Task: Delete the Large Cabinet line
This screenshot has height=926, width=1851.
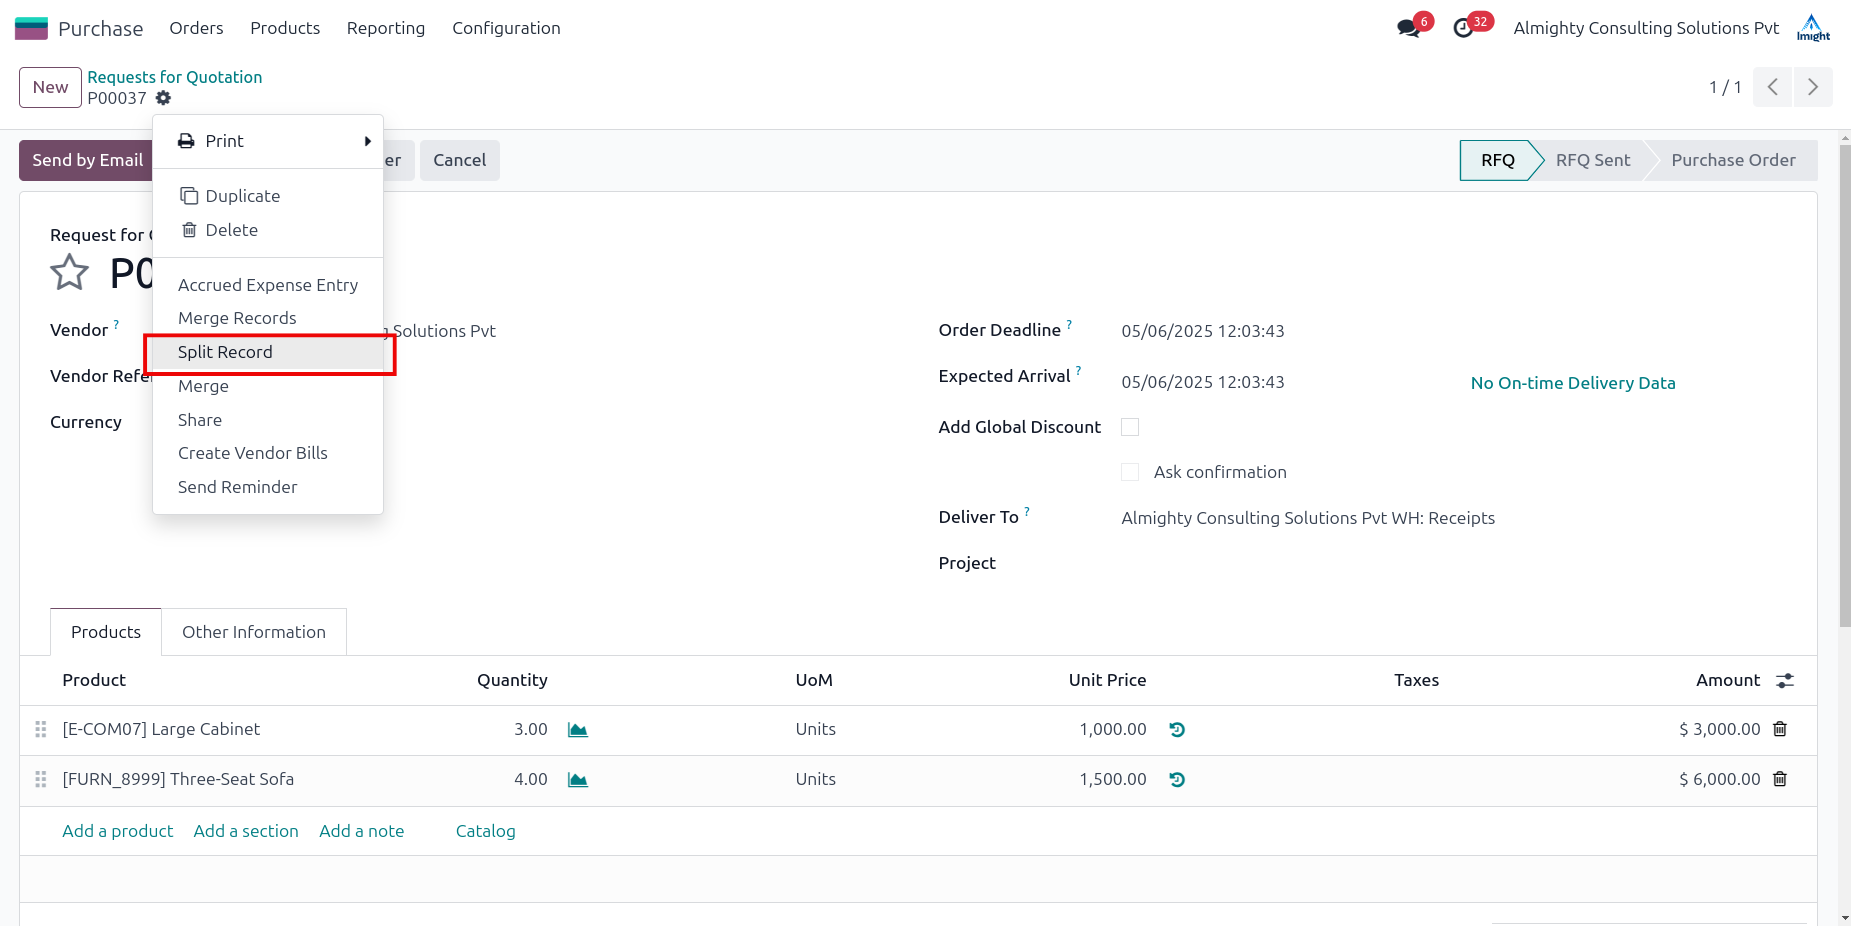Action: coord(1780,729)
